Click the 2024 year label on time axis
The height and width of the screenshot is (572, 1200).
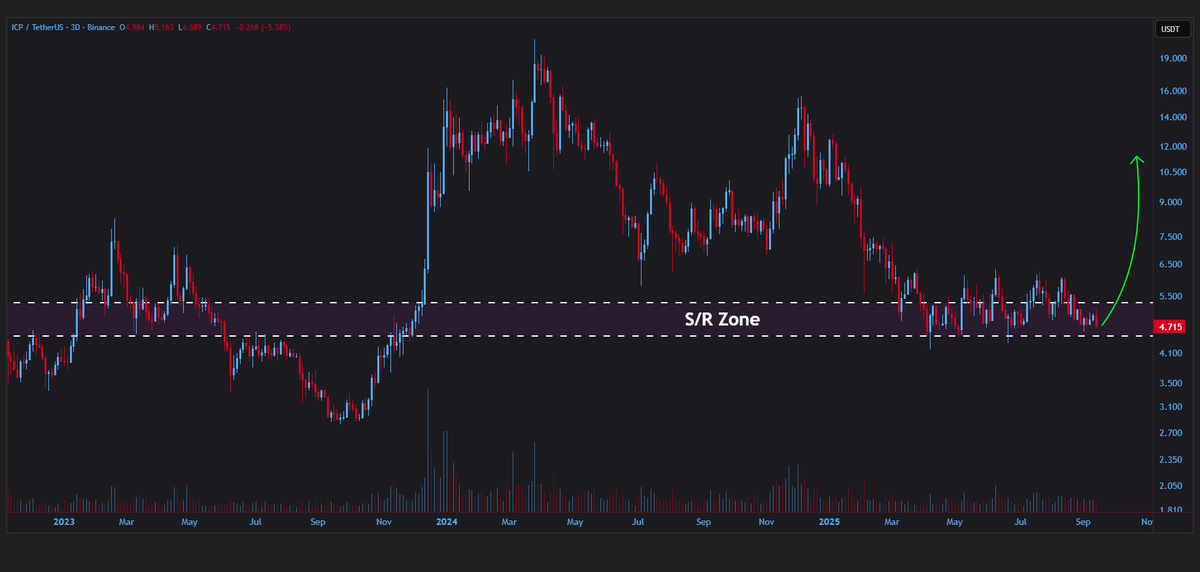(446, 522)
